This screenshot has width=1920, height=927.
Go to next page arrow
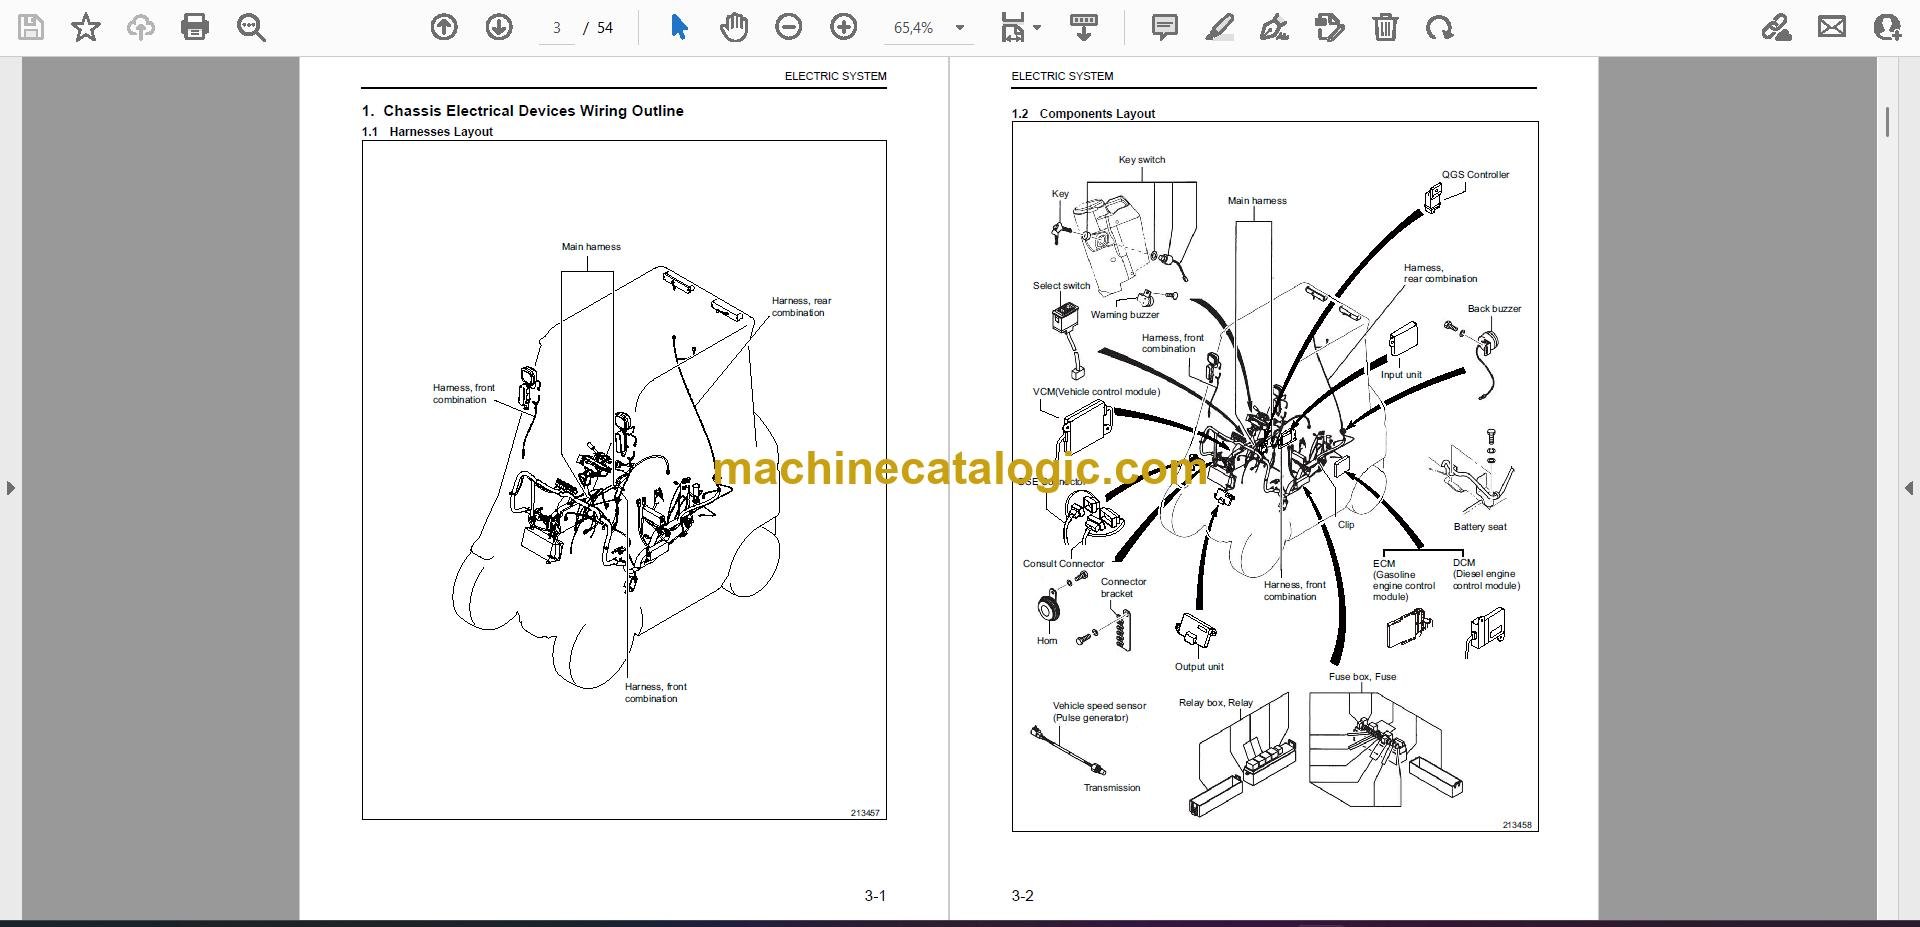click(x=499, y=27)
